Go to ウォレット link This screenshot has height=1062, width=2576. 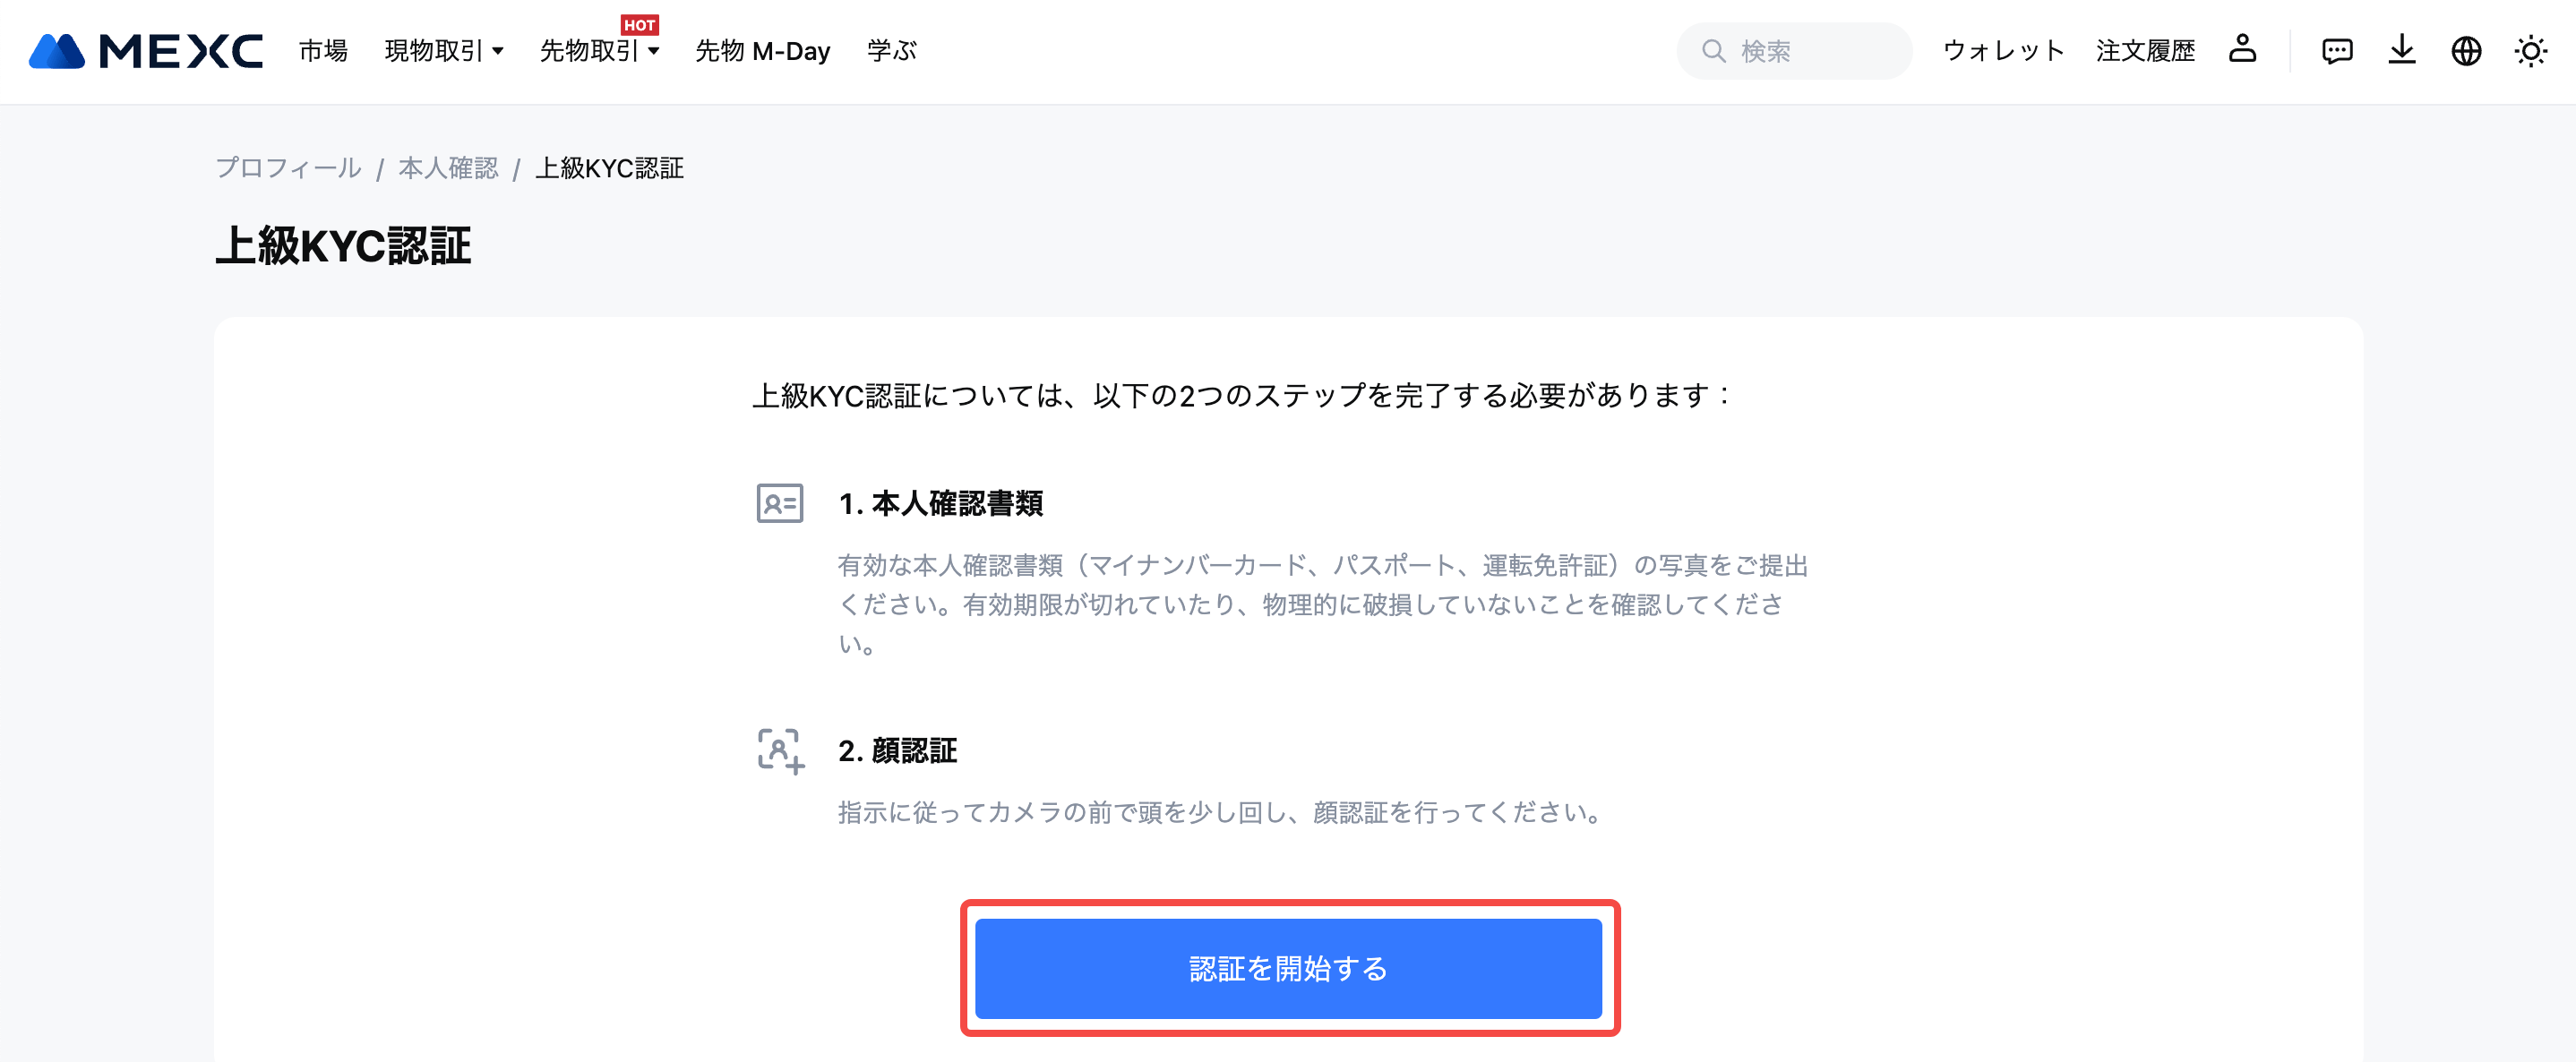click(2003, 51)
